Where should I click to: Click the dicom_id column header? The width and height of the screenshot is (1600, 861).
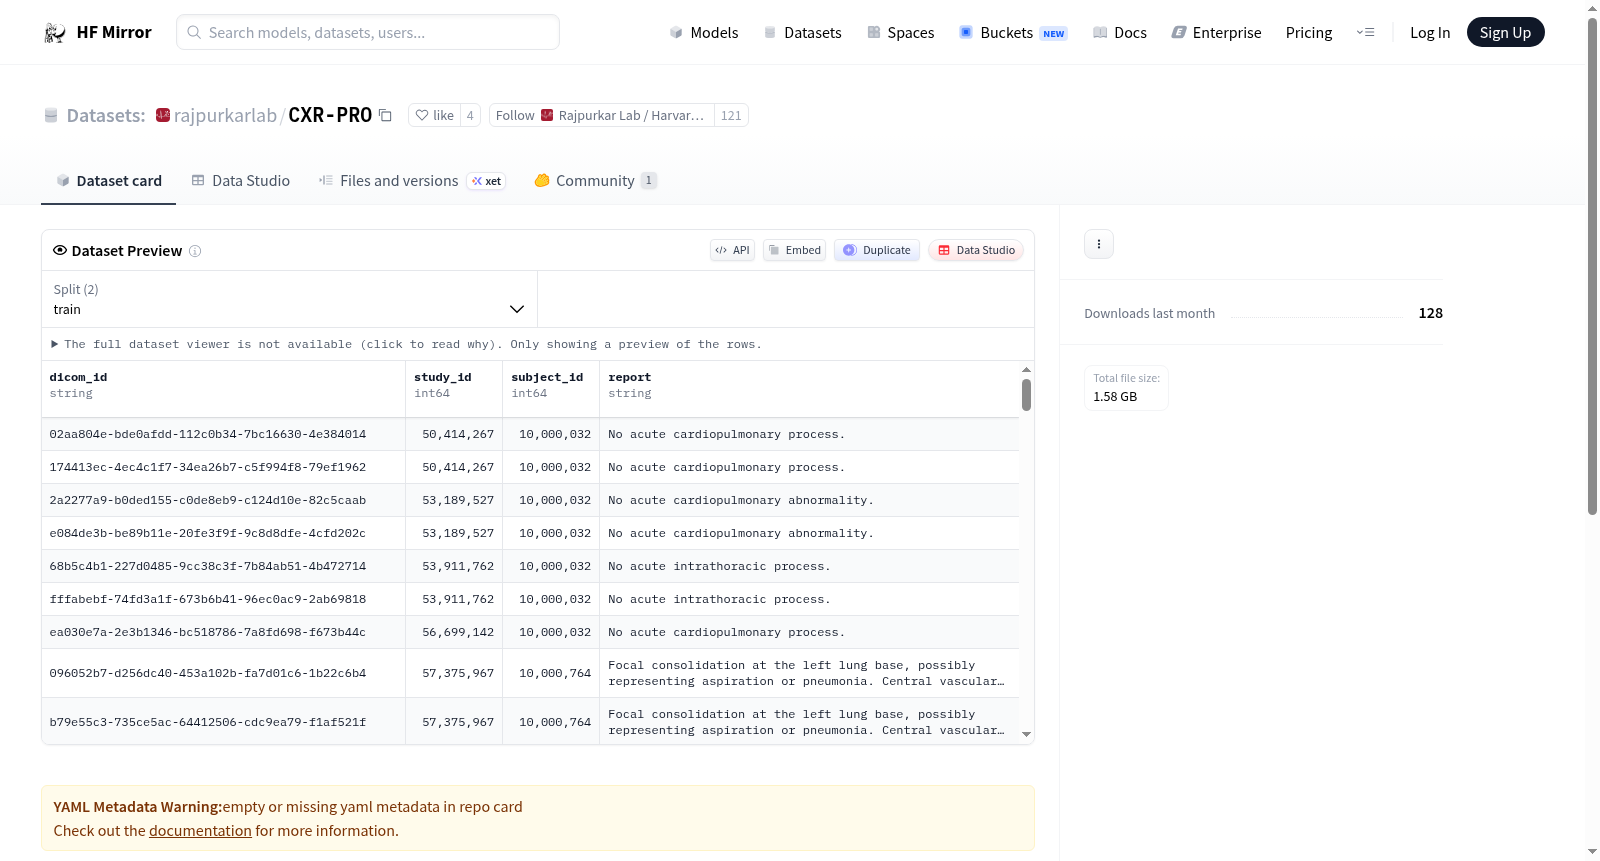tap(223, 389)
